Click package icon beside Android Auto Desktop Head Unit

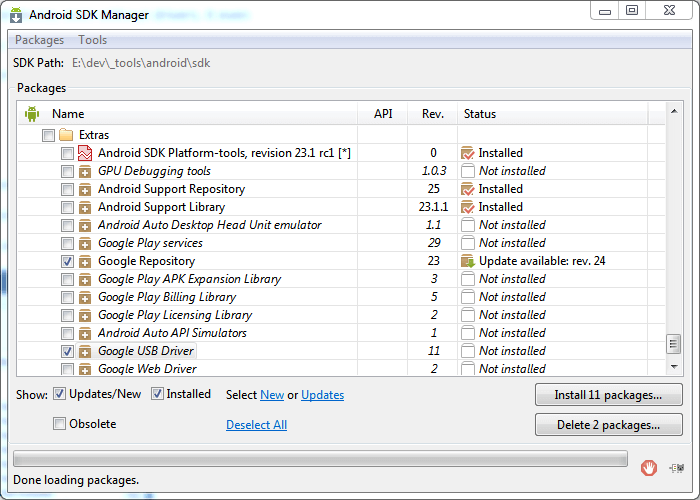(x=85, y=225)
